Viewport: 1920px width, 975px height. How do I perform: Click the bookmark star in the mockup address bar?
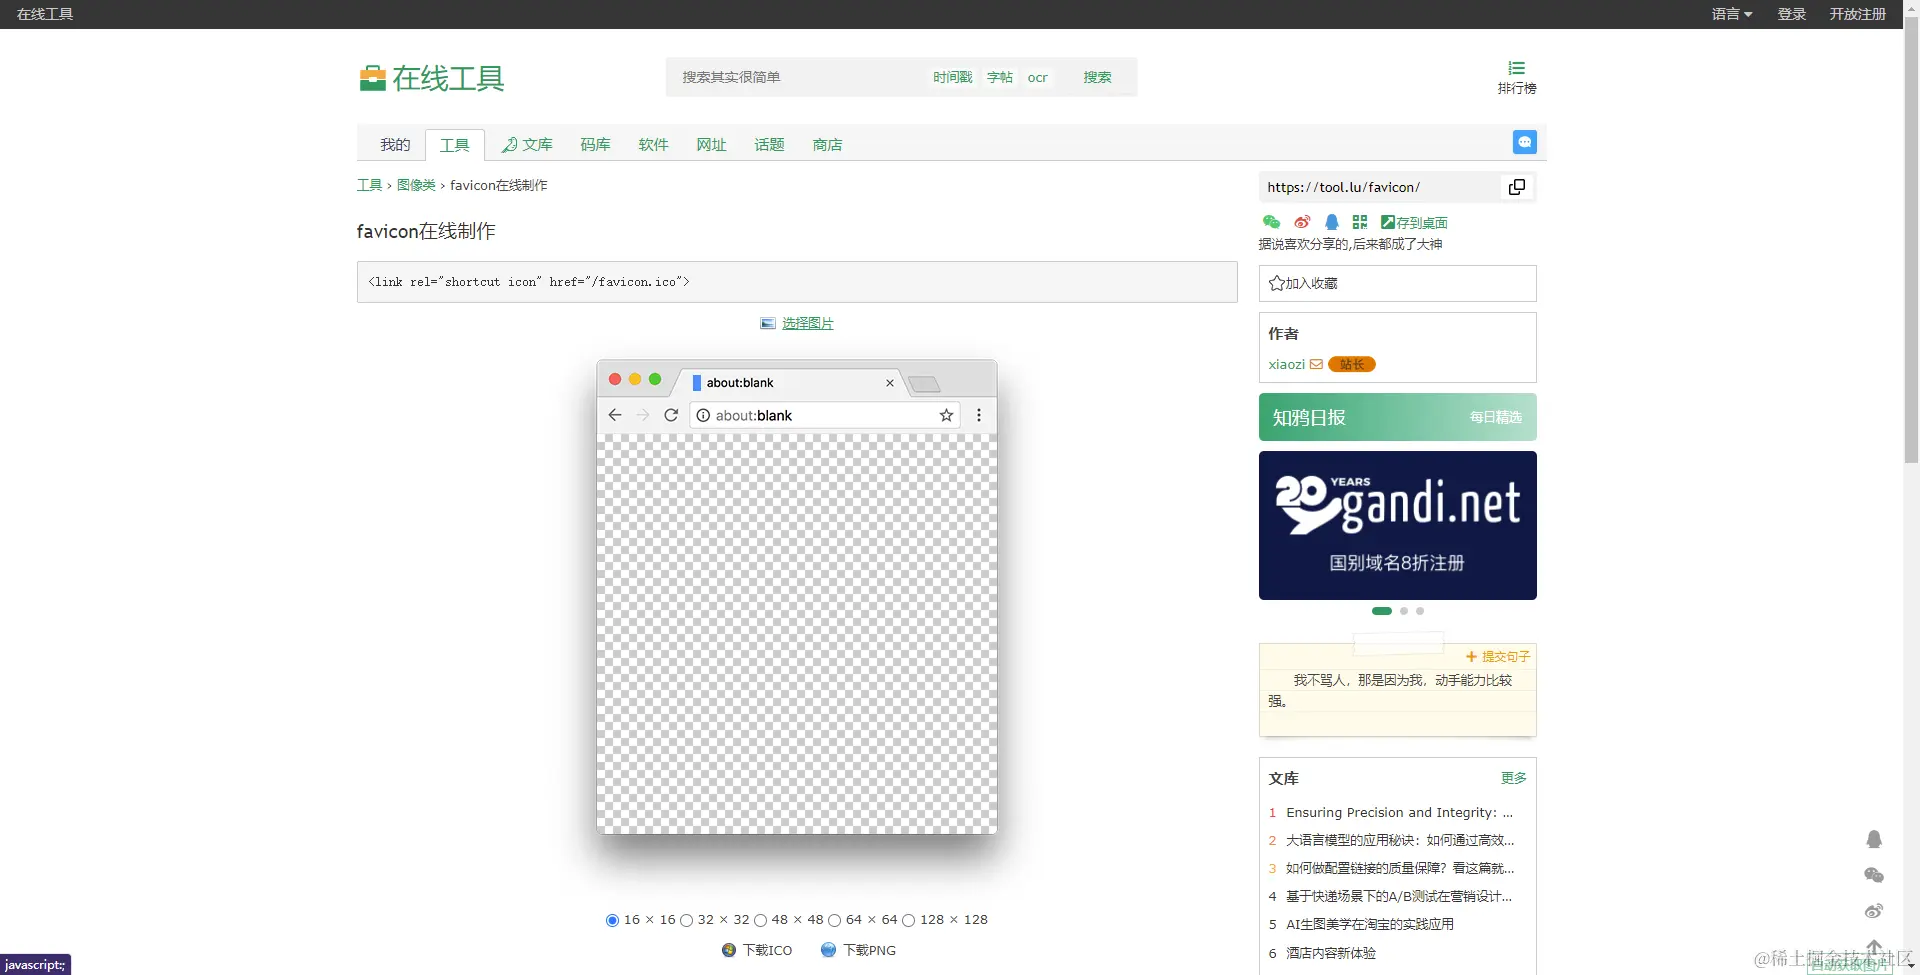946,415
